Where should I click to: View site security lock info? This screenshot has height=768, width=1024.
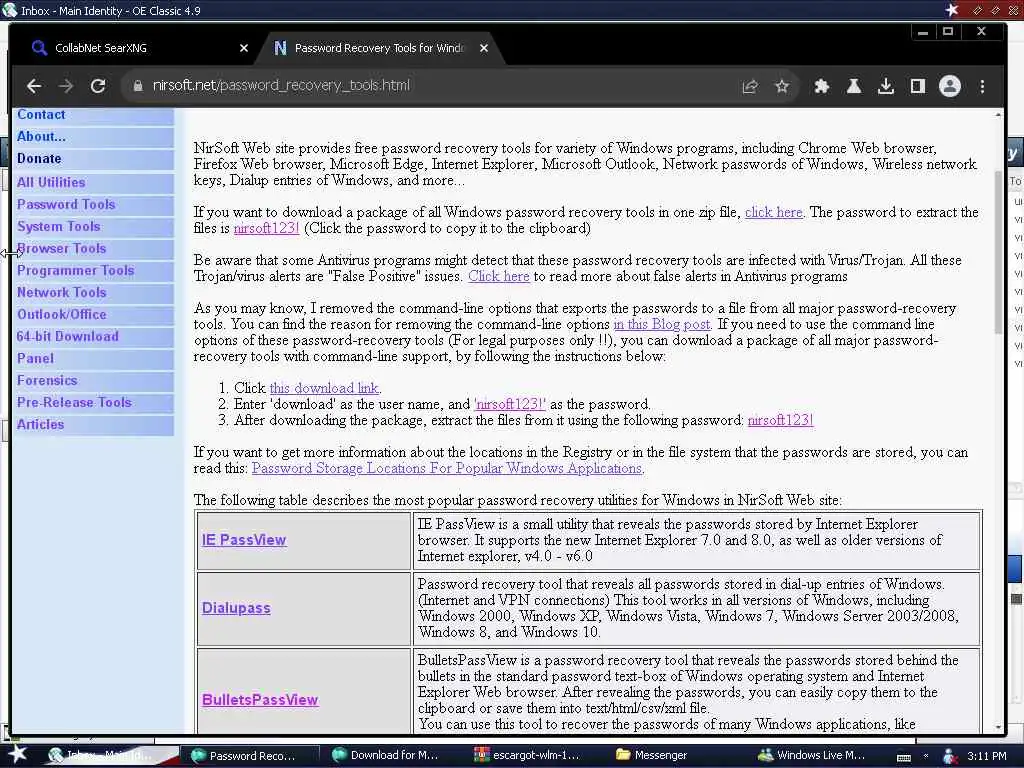click(x=137, y=86)
